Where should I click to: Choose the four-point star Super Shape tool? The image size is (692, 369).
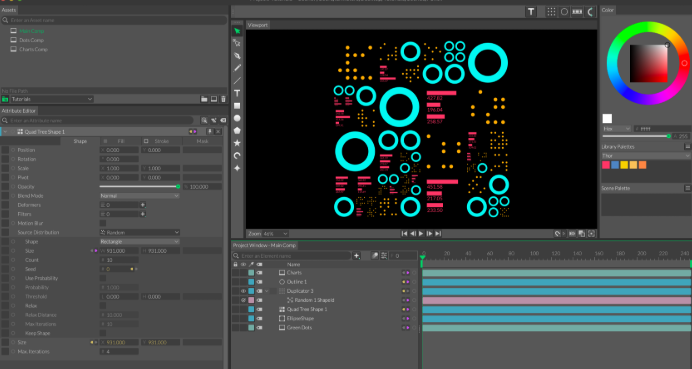(237, 168)
